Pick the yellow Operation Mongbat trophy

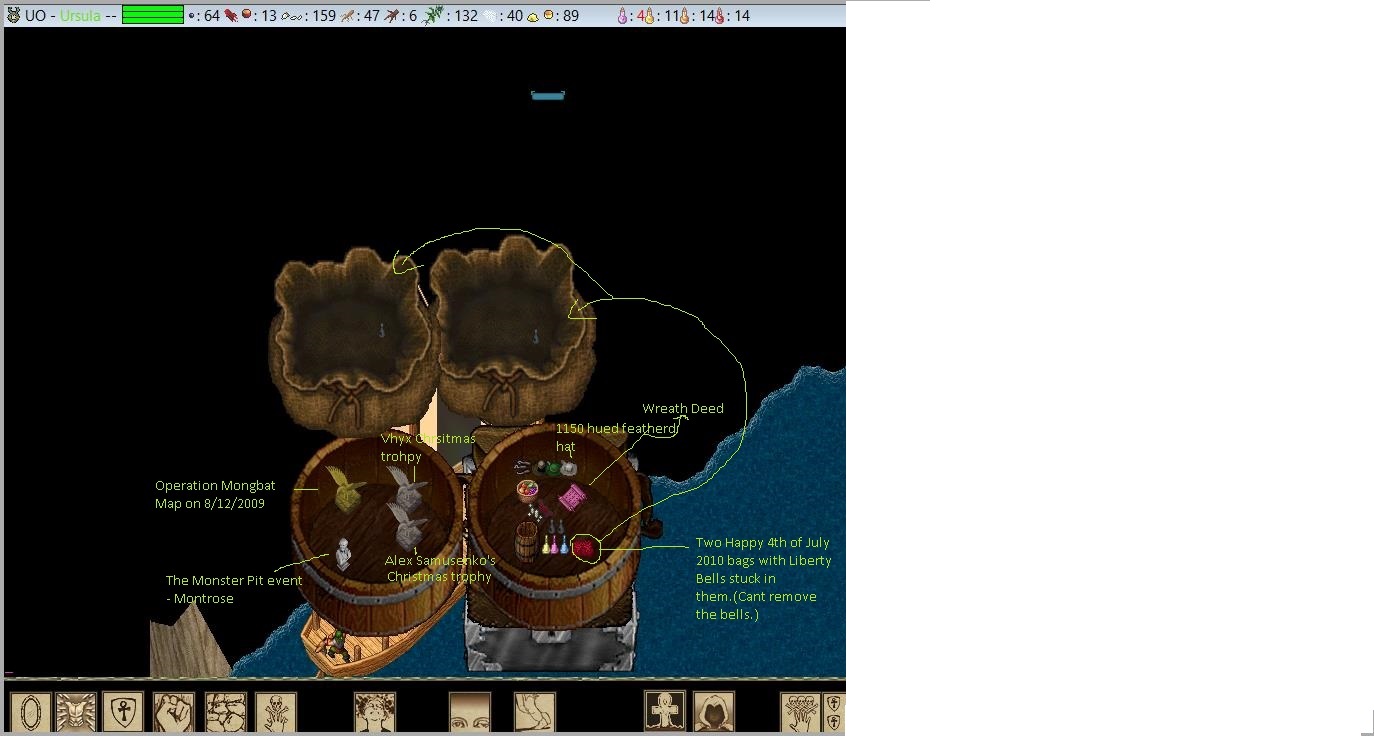click(346, 489)
